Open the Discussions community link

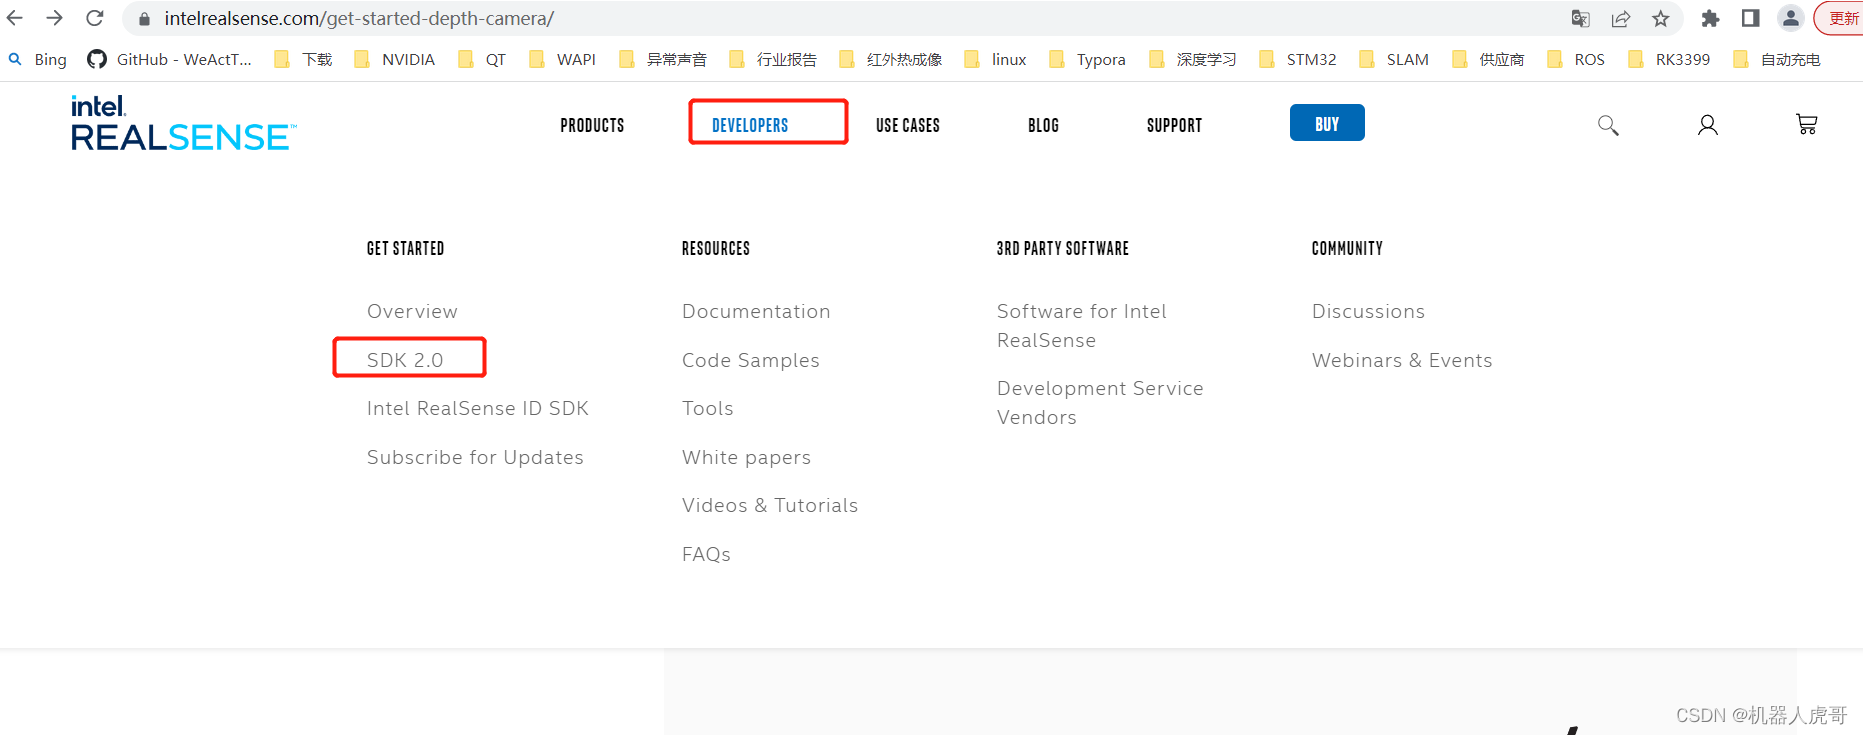pyautogui.click(x=1368, y=311)
